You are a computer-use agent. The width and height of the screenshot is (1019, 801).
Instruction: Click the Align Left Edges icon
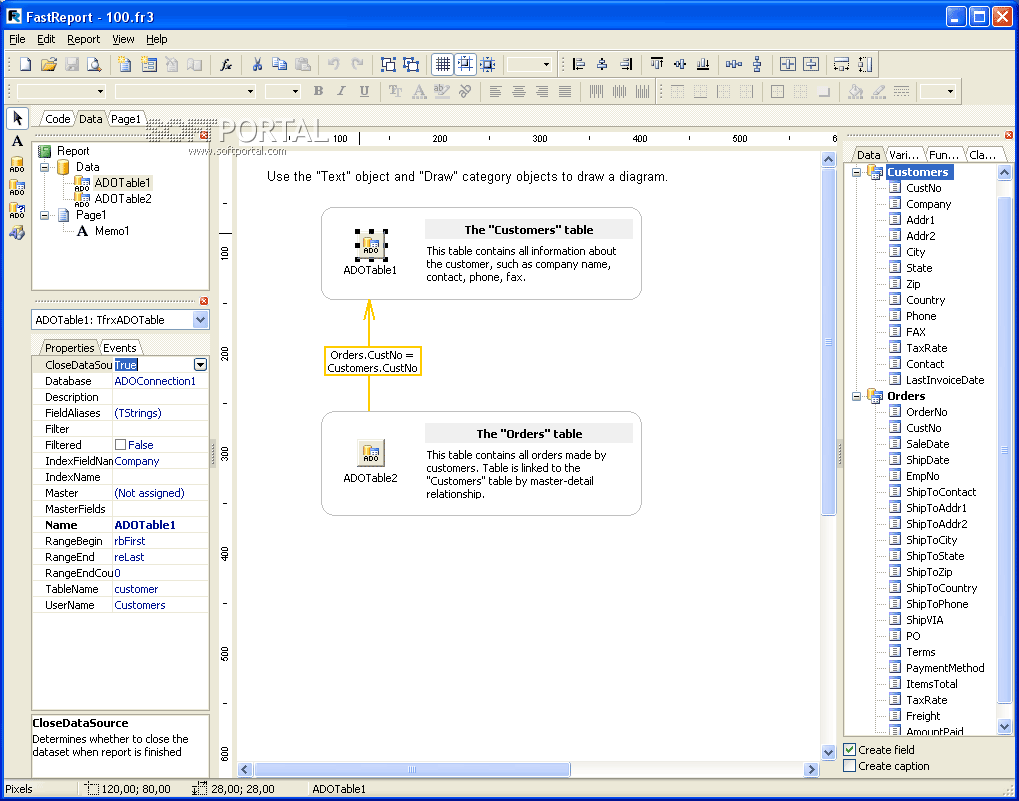[x=579, y=65]
